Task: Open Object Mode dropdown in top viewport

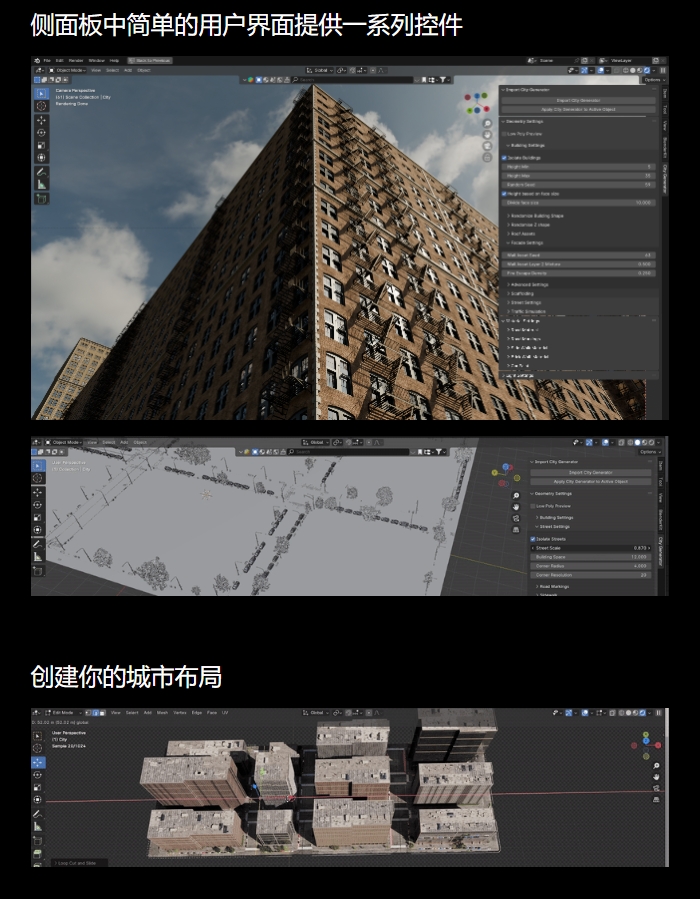Action: [68, 71]
